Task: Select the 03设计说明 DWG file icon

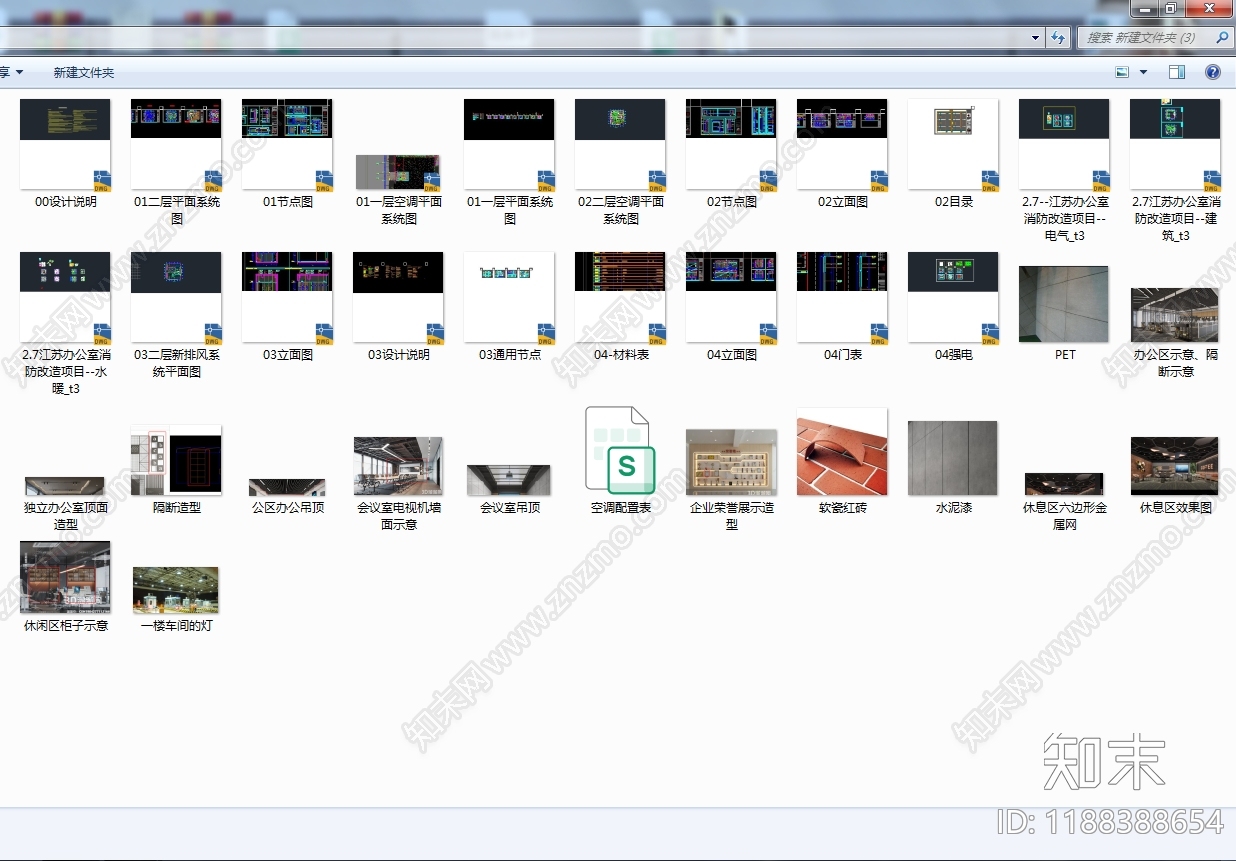Action: point(398,297)
